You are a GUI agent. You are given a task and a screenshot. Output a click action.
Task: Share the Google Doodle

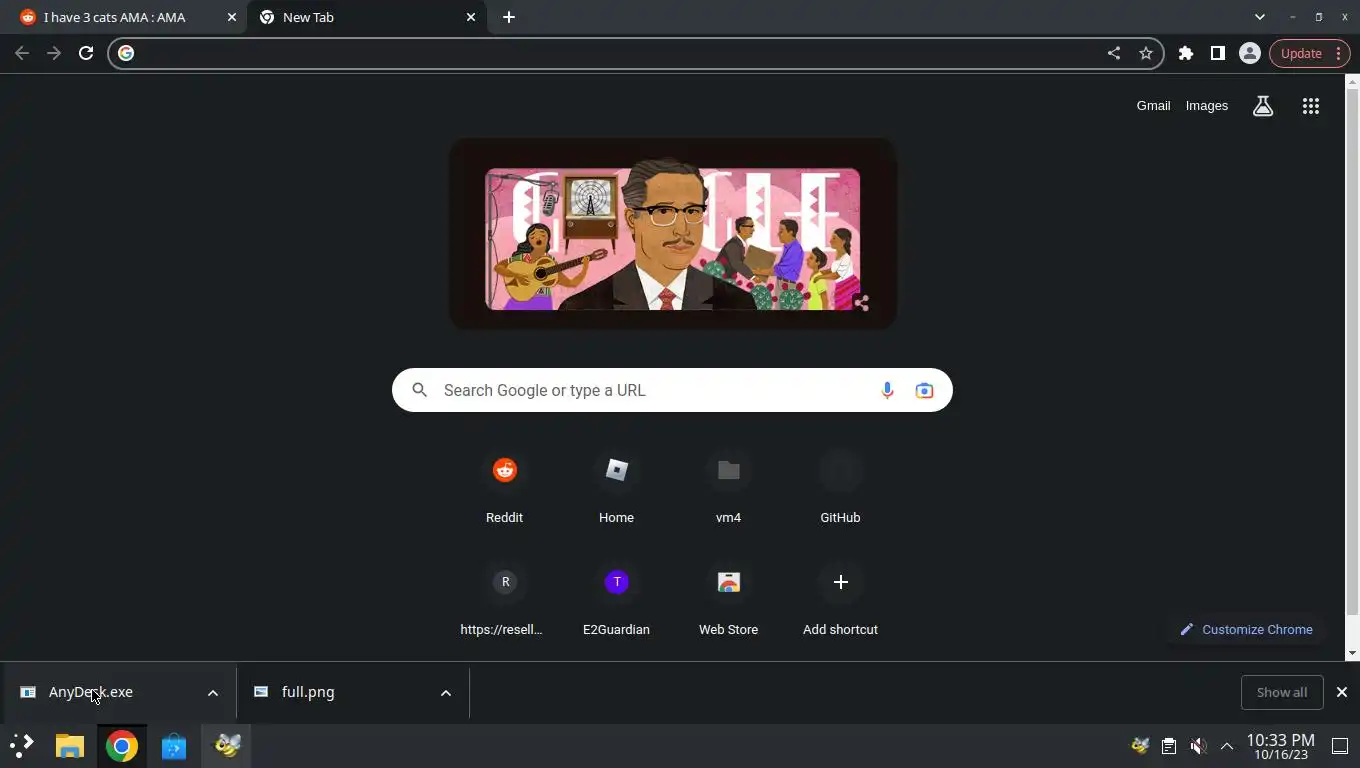point(861,302)
